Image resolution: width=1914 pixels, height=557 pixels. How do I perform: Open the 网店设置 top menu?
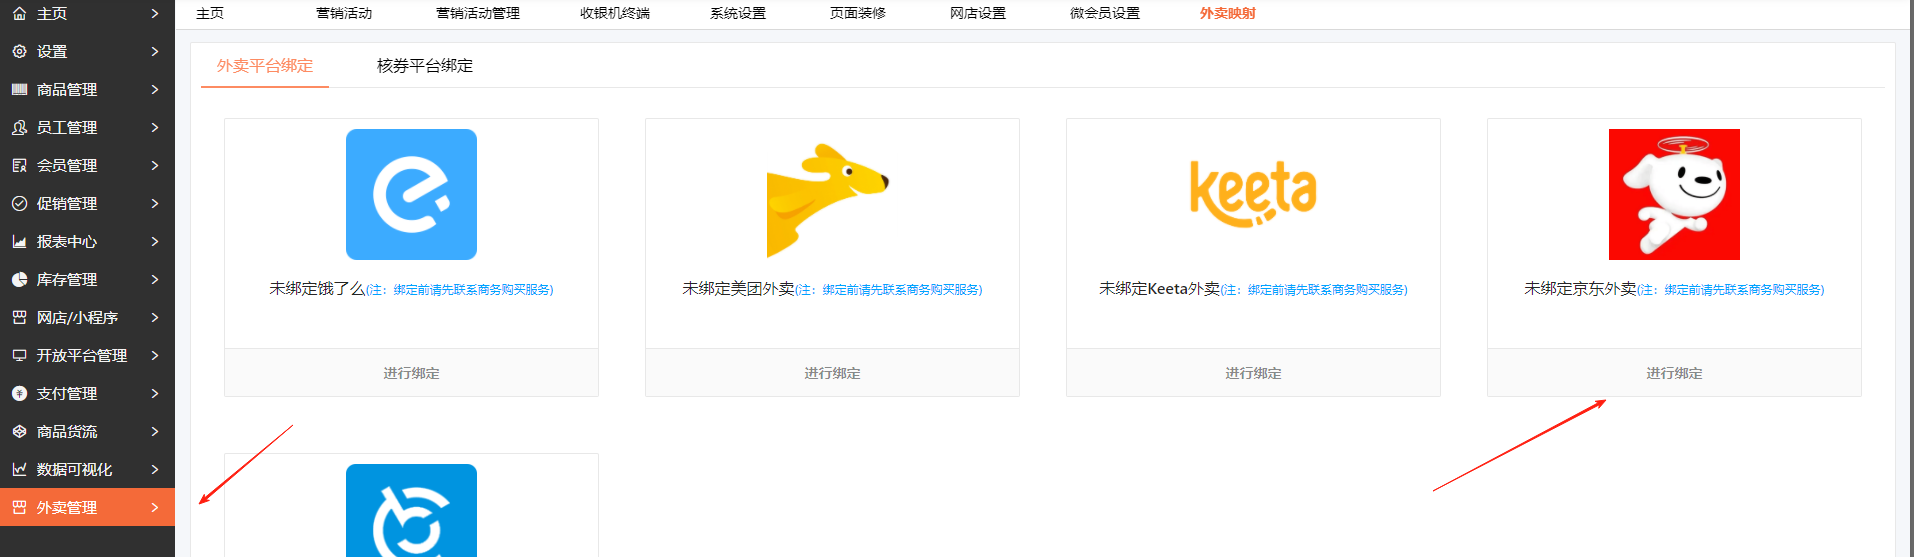(x=978, y=13)
